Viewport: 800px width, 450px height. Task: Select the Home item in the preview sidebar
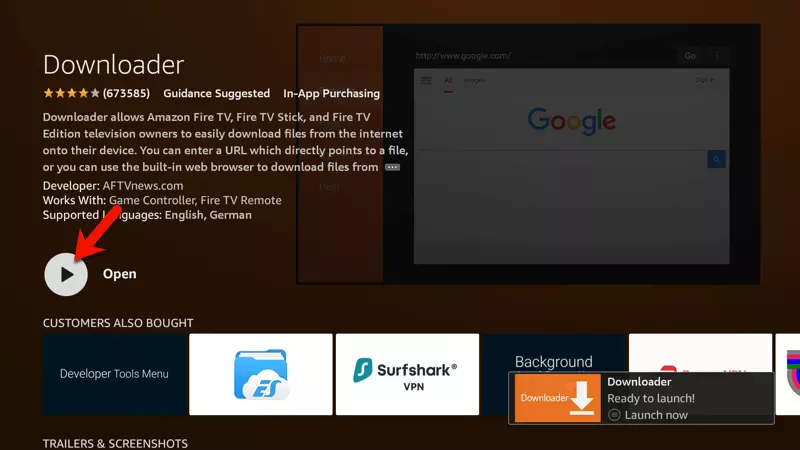tap(332, 59)
